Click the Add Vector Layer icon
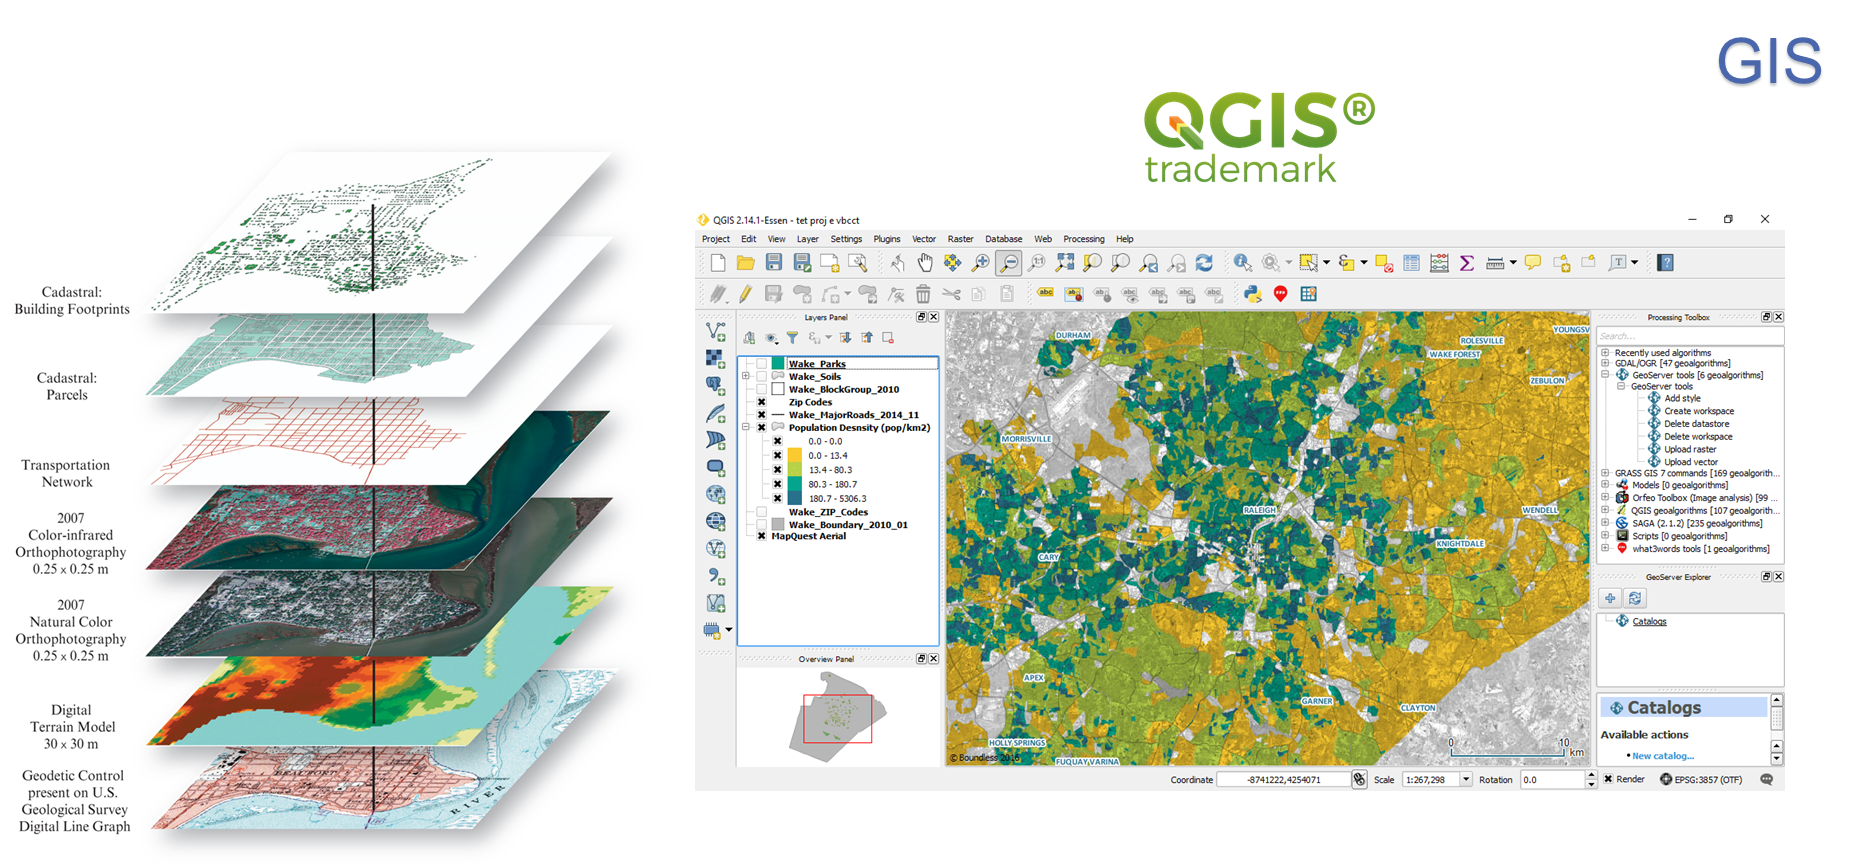The image size is (1866, 865). (715, 331)
